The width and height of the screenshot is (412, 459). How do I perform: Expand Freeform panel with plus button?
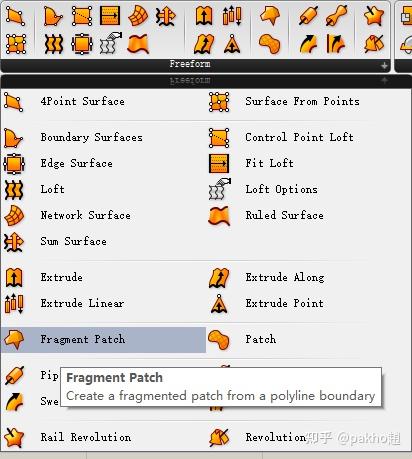384,66
